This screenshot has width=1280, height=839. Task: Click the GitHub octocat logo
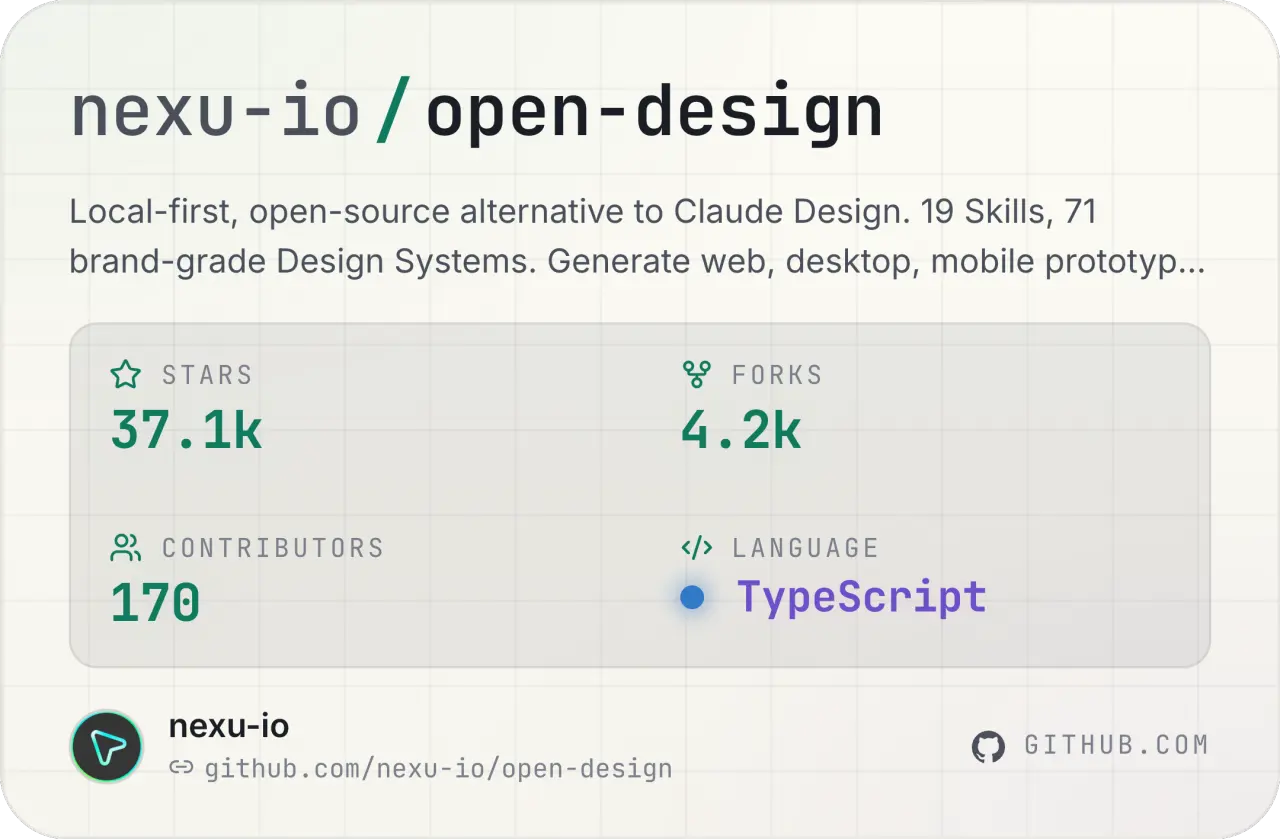coord(988,747)
